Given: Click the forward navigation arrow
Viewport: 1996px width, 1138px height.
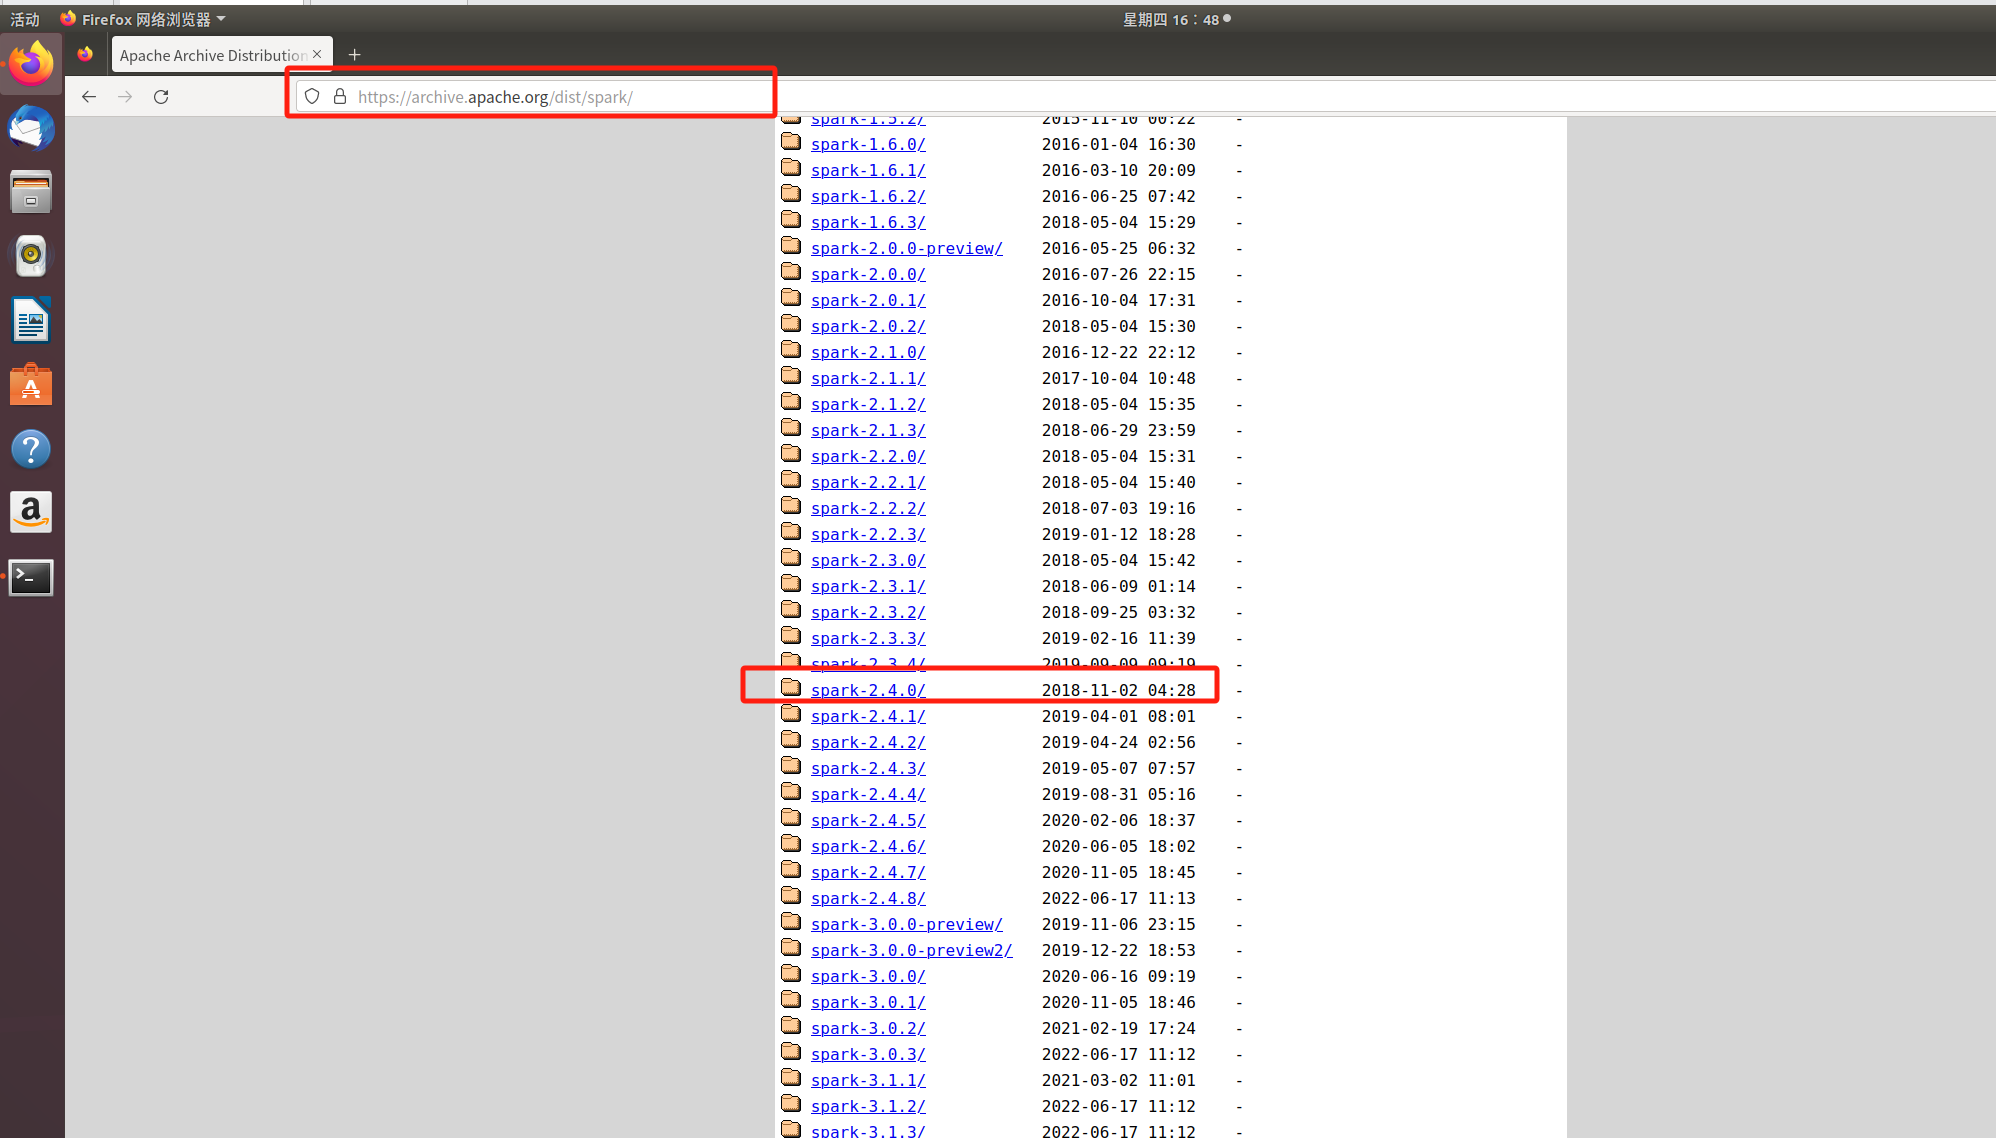Looking at the screenshot, I should [x=125, y=97].
